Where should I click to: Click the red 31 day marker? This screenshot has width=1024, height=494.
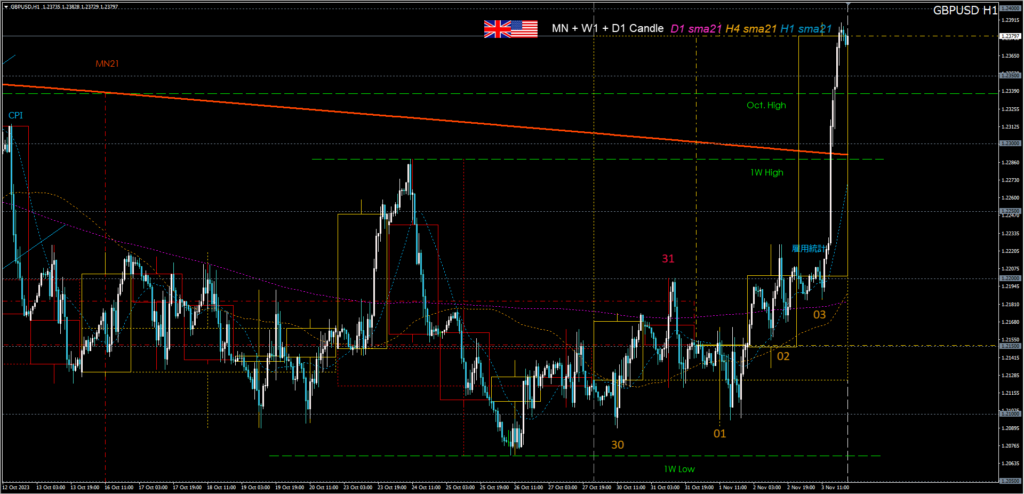[668, 259]
